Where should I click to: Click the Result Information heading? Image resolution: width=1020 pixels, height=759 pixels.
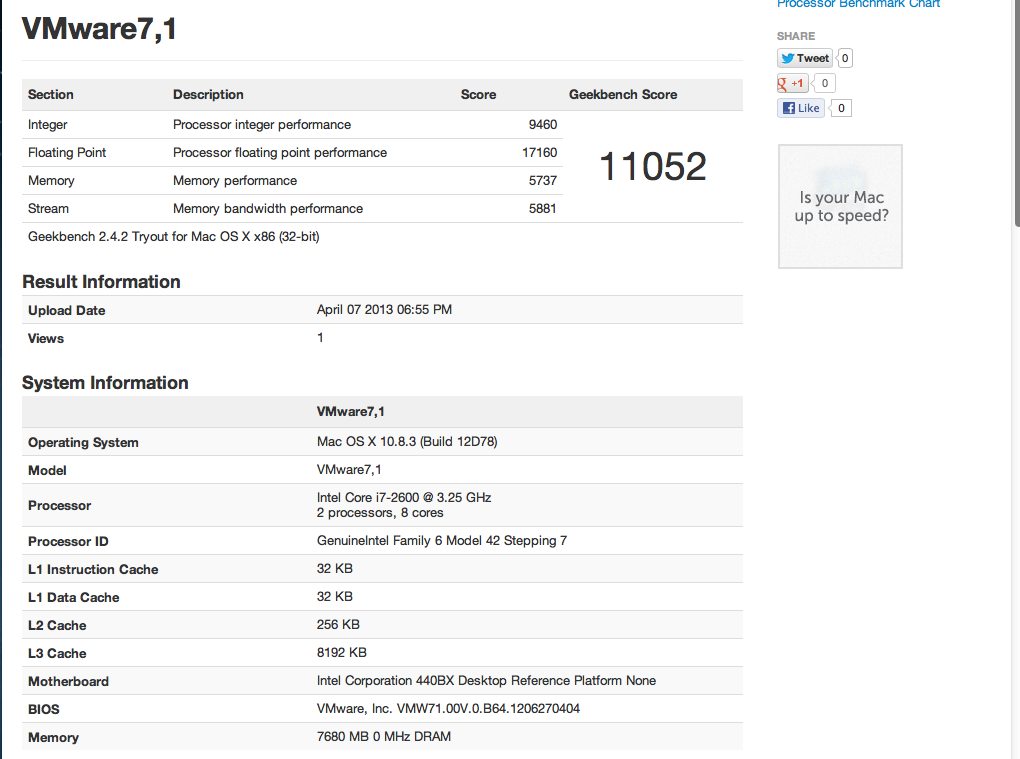[x=101, y=282]
